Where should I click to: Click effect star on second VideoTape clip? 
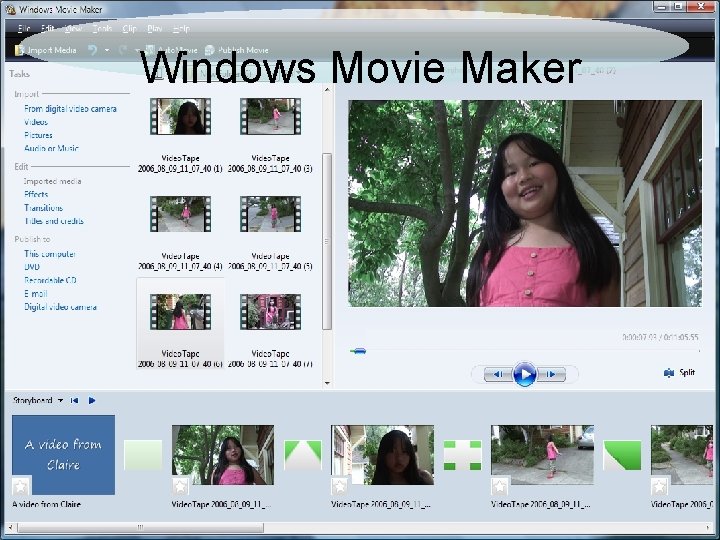coord(340,486)
